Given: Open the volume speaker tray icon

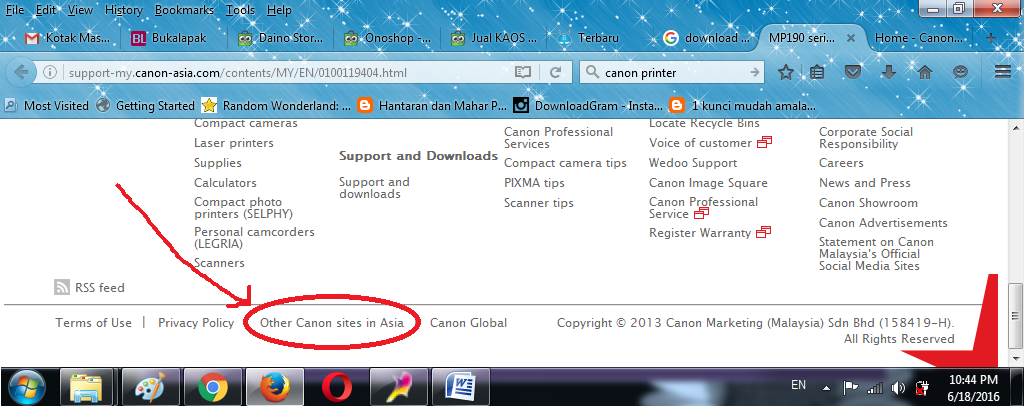Looking at the screenshot, I should (898, 388).
